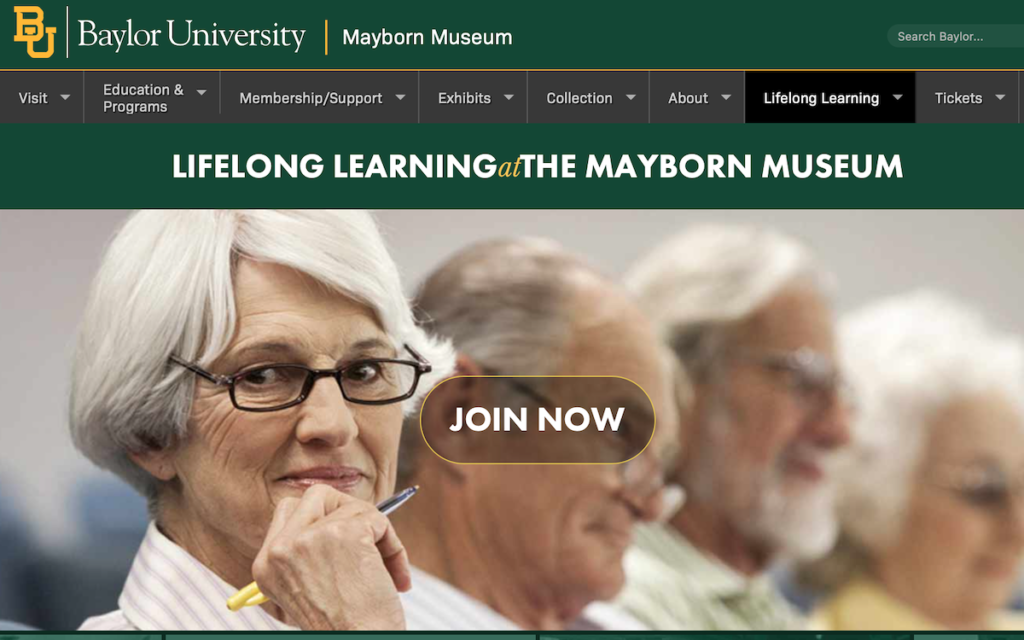Viewport: 1024px width, 640px height.
Task: Open the Education & Programs menu
Action: click(143, 98)
